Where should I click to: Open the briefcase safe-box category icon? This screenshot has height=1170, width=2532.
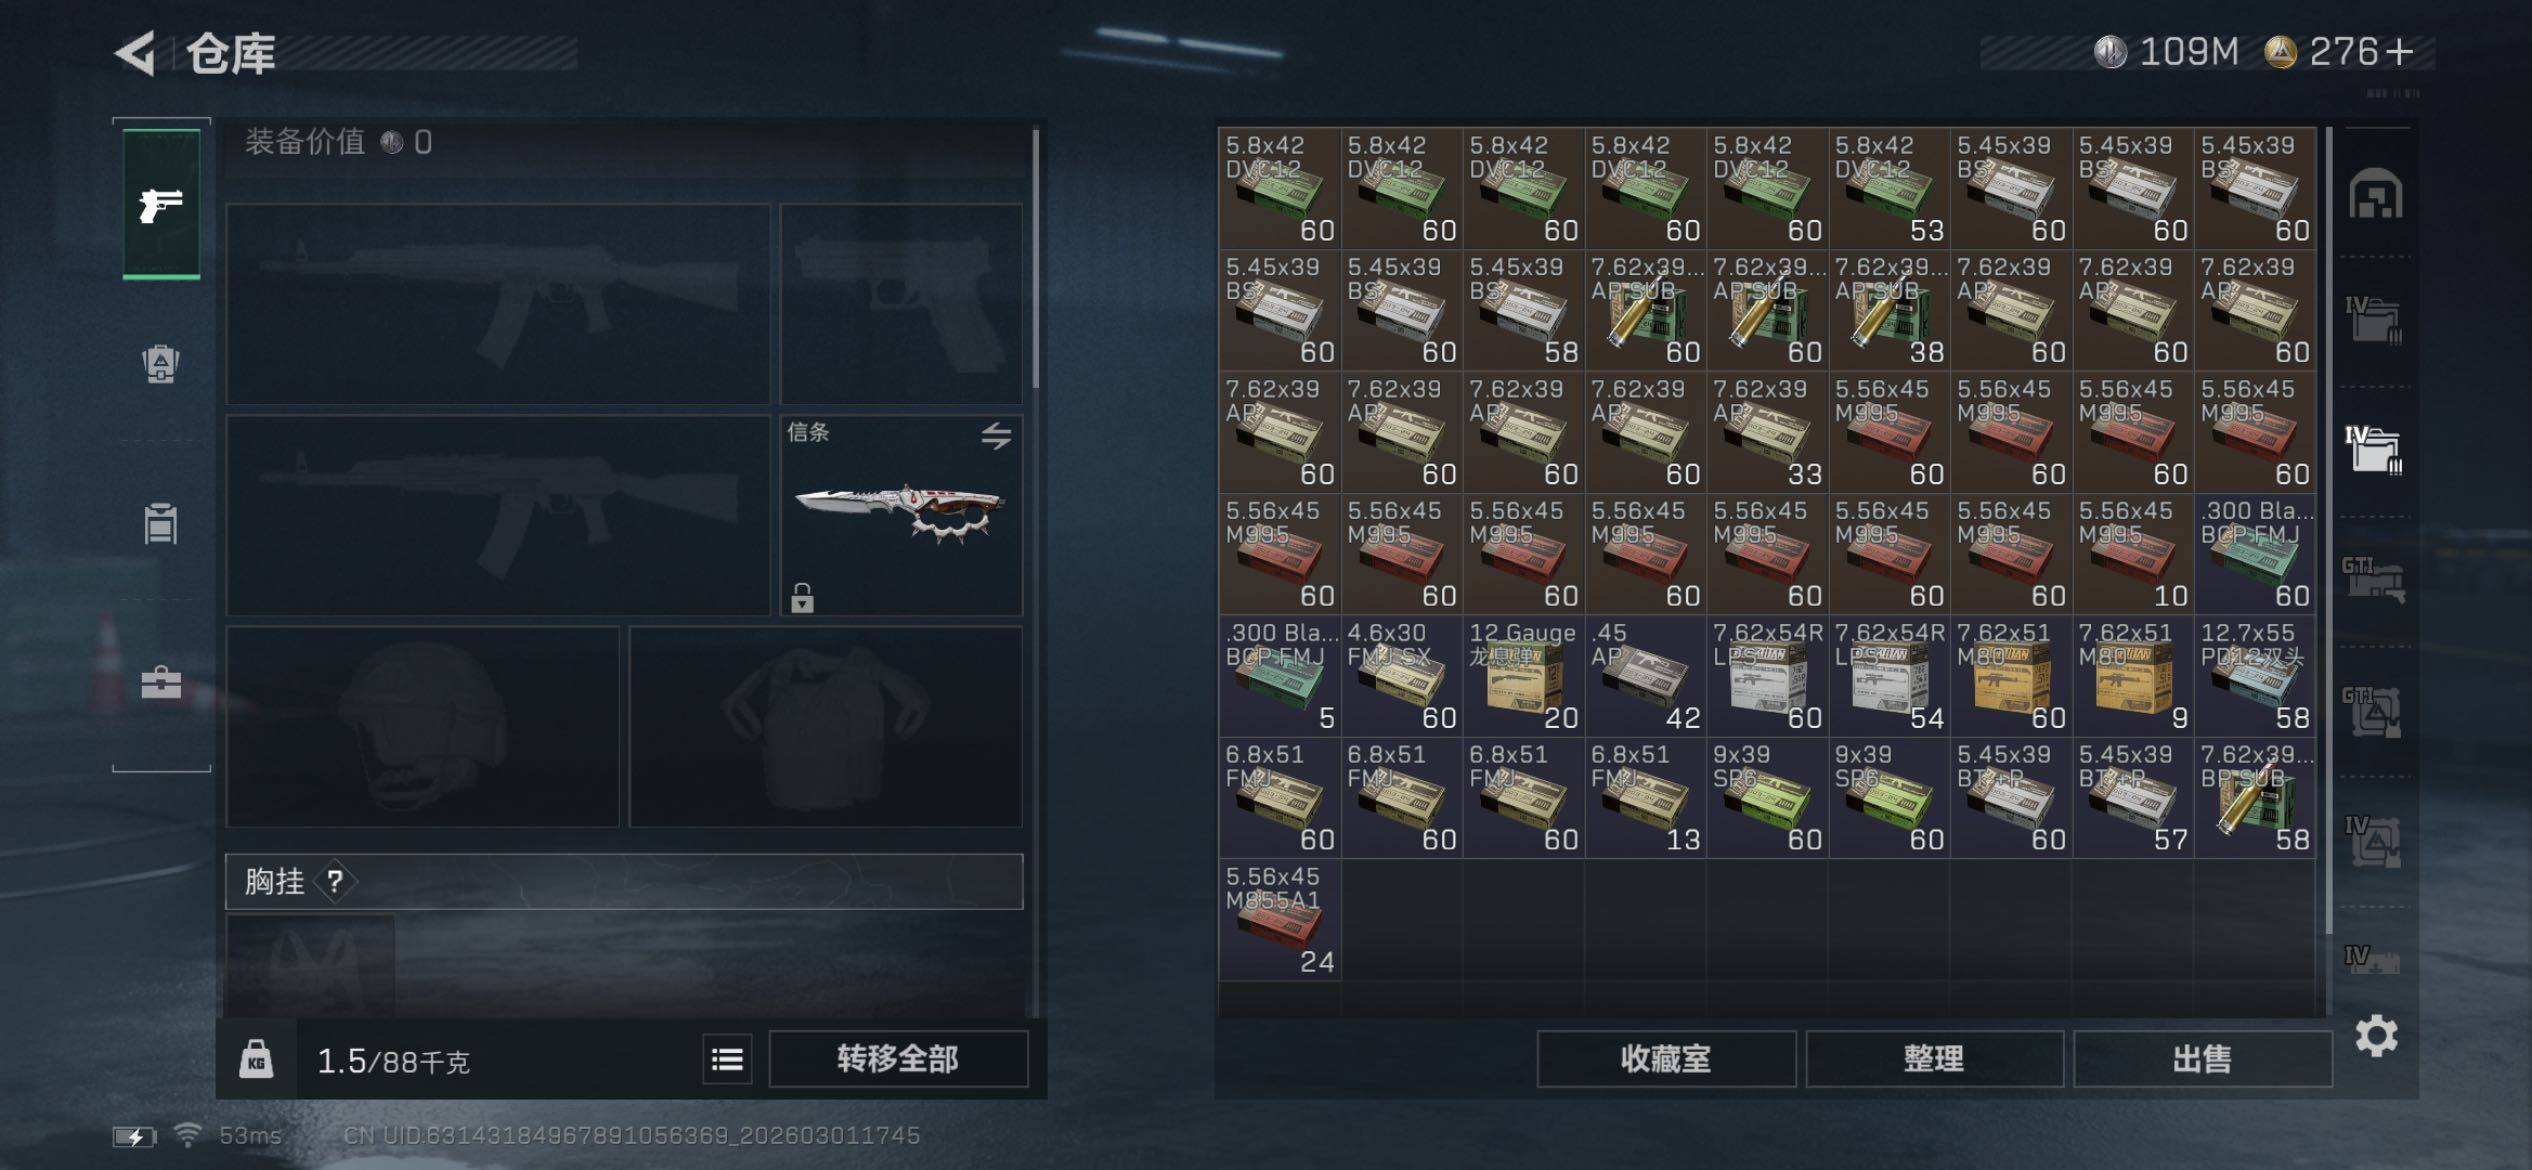pos(161,683)
